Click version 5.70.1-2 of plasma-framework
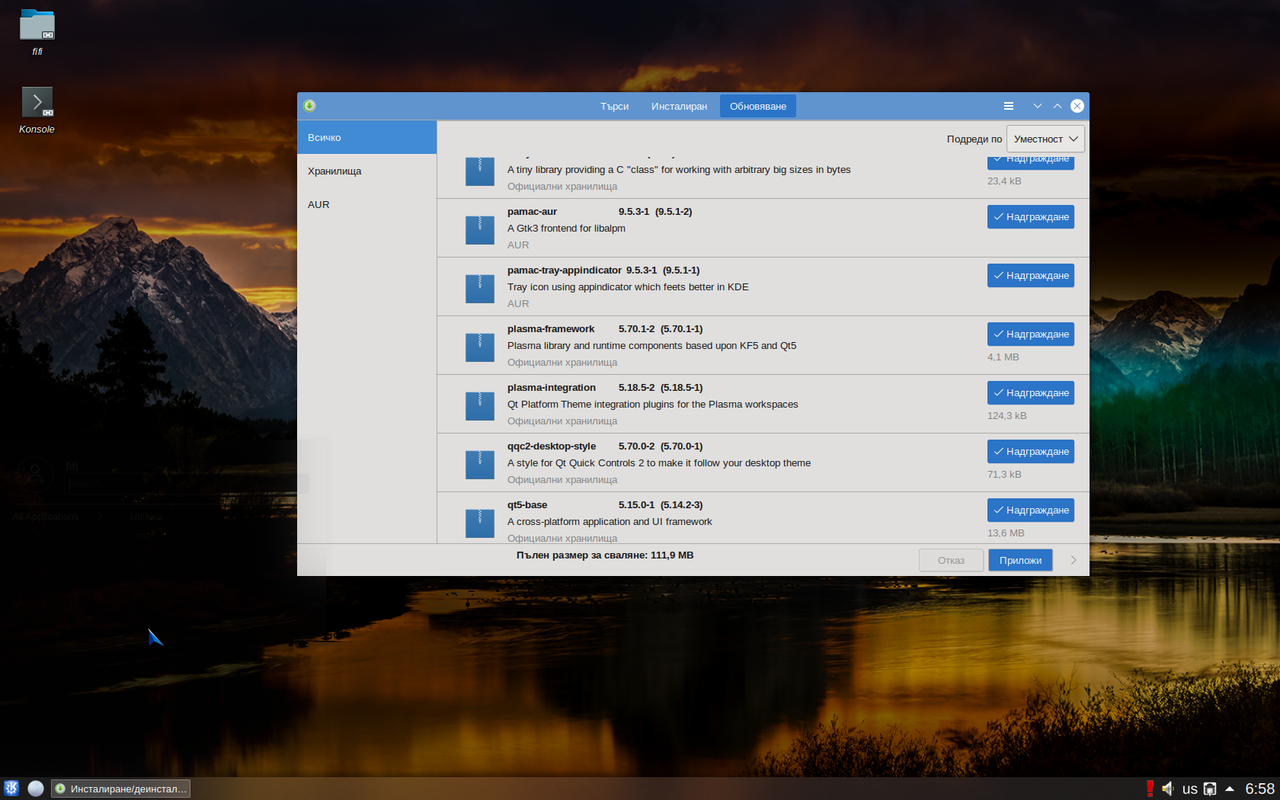 pyautogui.click(x=636, y=329)
